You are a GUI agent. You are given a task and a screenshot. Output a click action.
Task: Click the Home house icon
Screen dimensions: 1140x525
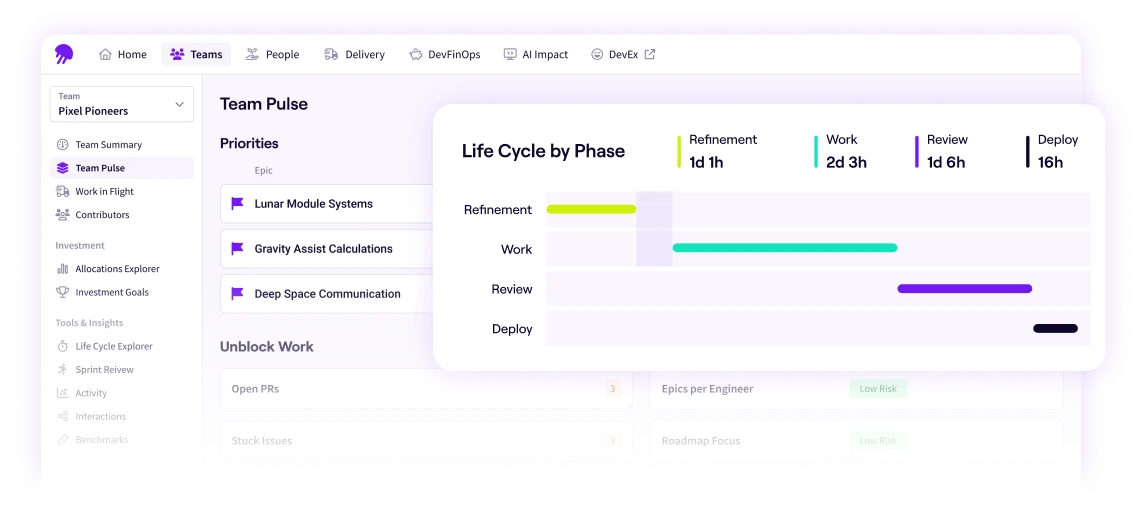[x=105, y=54]
